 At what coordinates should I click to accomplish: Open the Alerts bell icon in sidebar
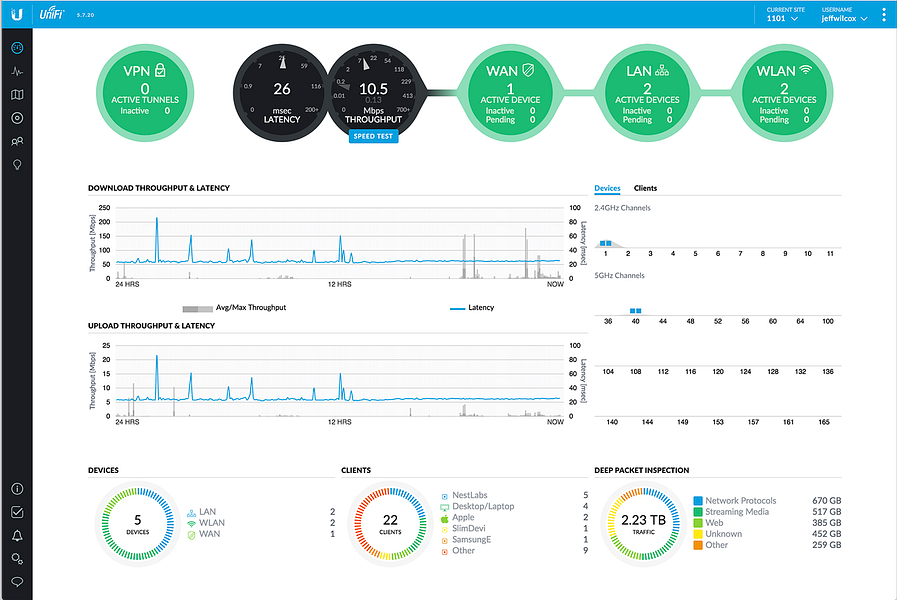pos(17,535)
